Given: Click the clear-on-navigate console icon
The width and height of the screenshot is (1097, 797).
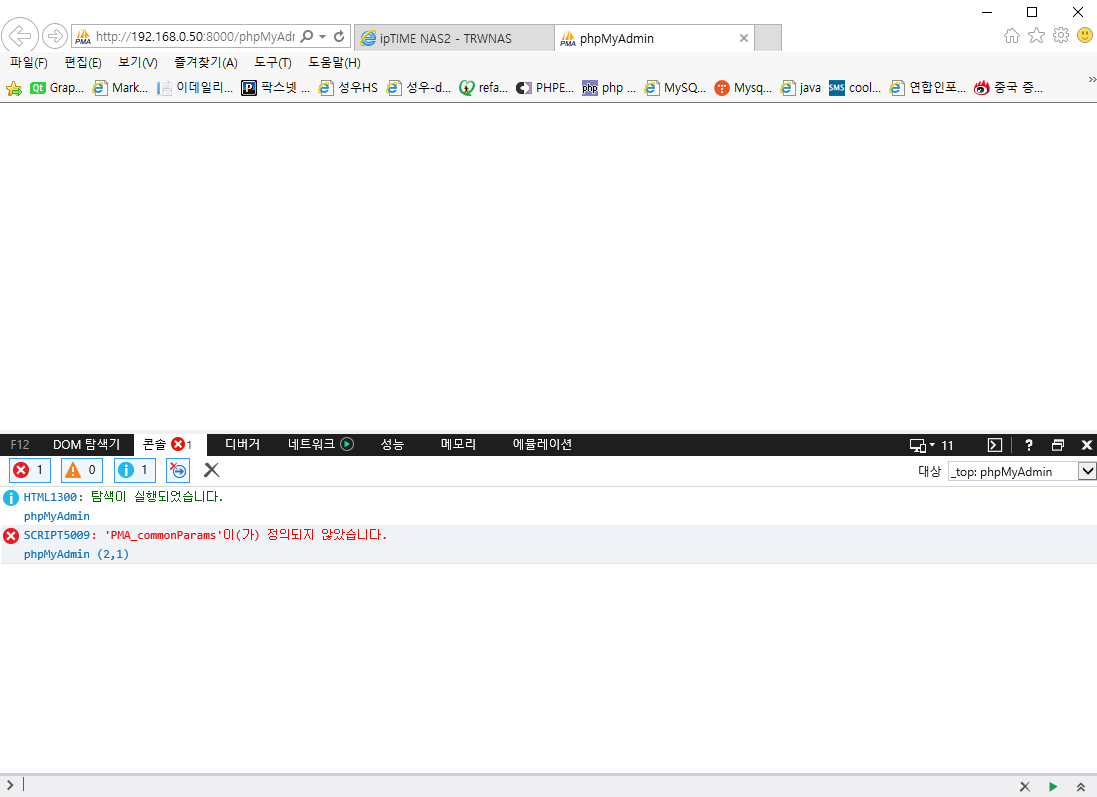Looking at the screenshot, I should coord(178,470).
